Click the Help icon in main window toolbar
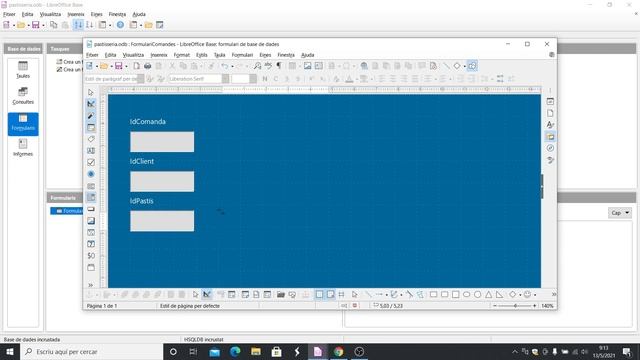This screenshot has height=360, width=640. (x=120, y=25)
